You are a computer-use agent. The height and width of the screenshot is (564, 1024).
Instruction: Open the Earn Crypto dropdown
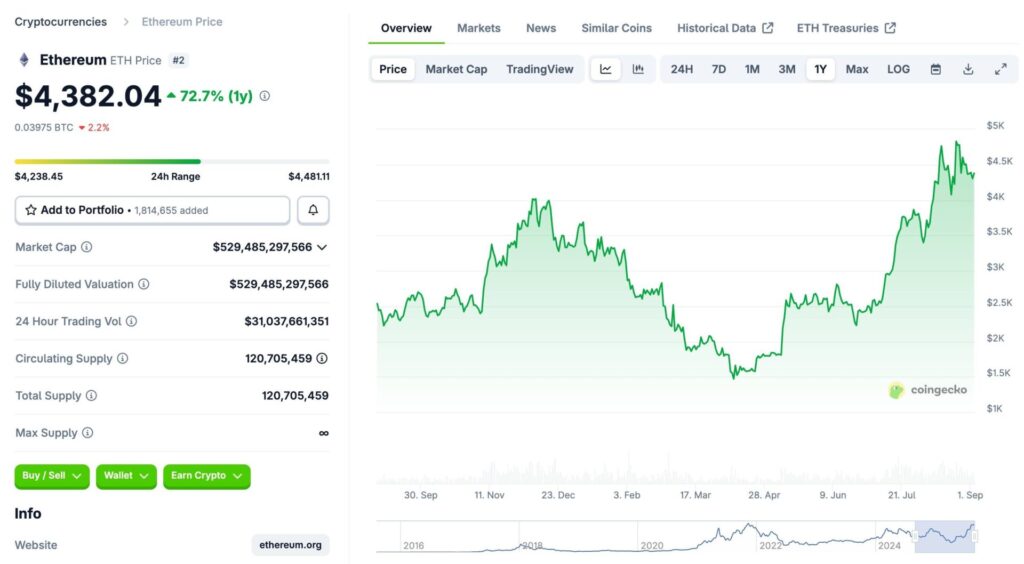206,476
